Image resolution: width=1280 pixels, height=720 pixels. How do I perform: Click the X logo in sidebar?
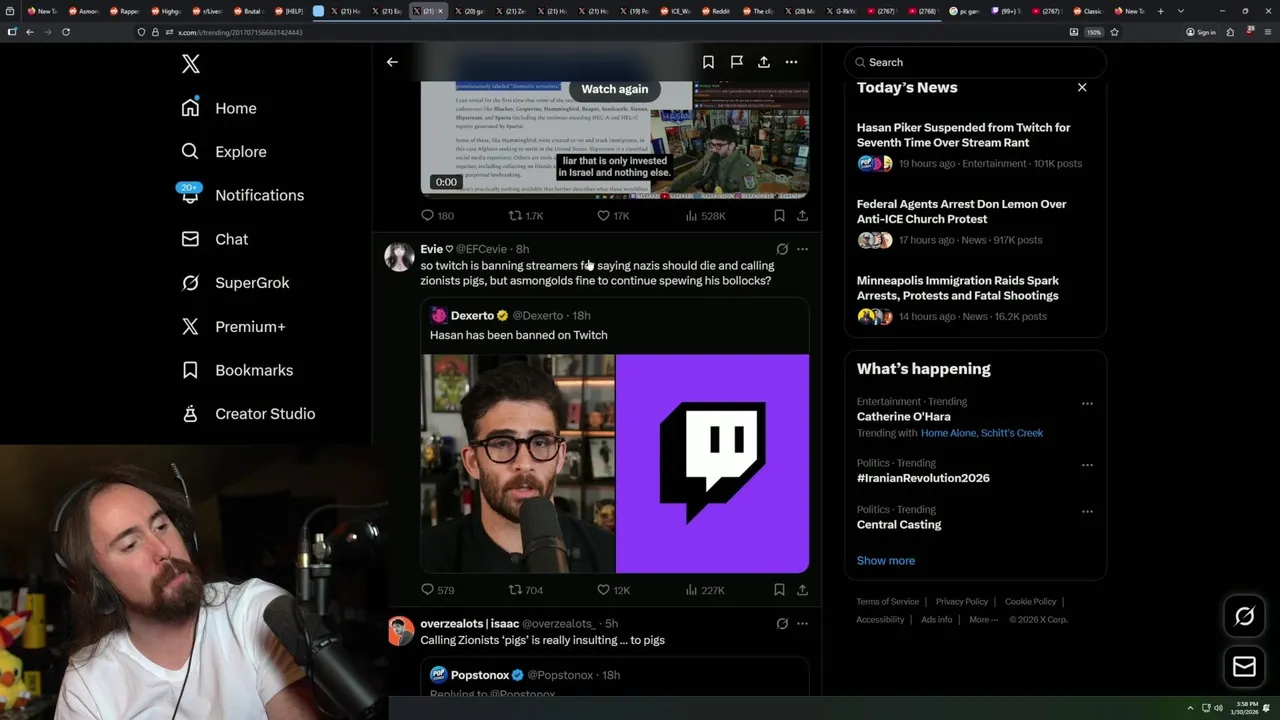pyautogui.click(x=191, y=64)
